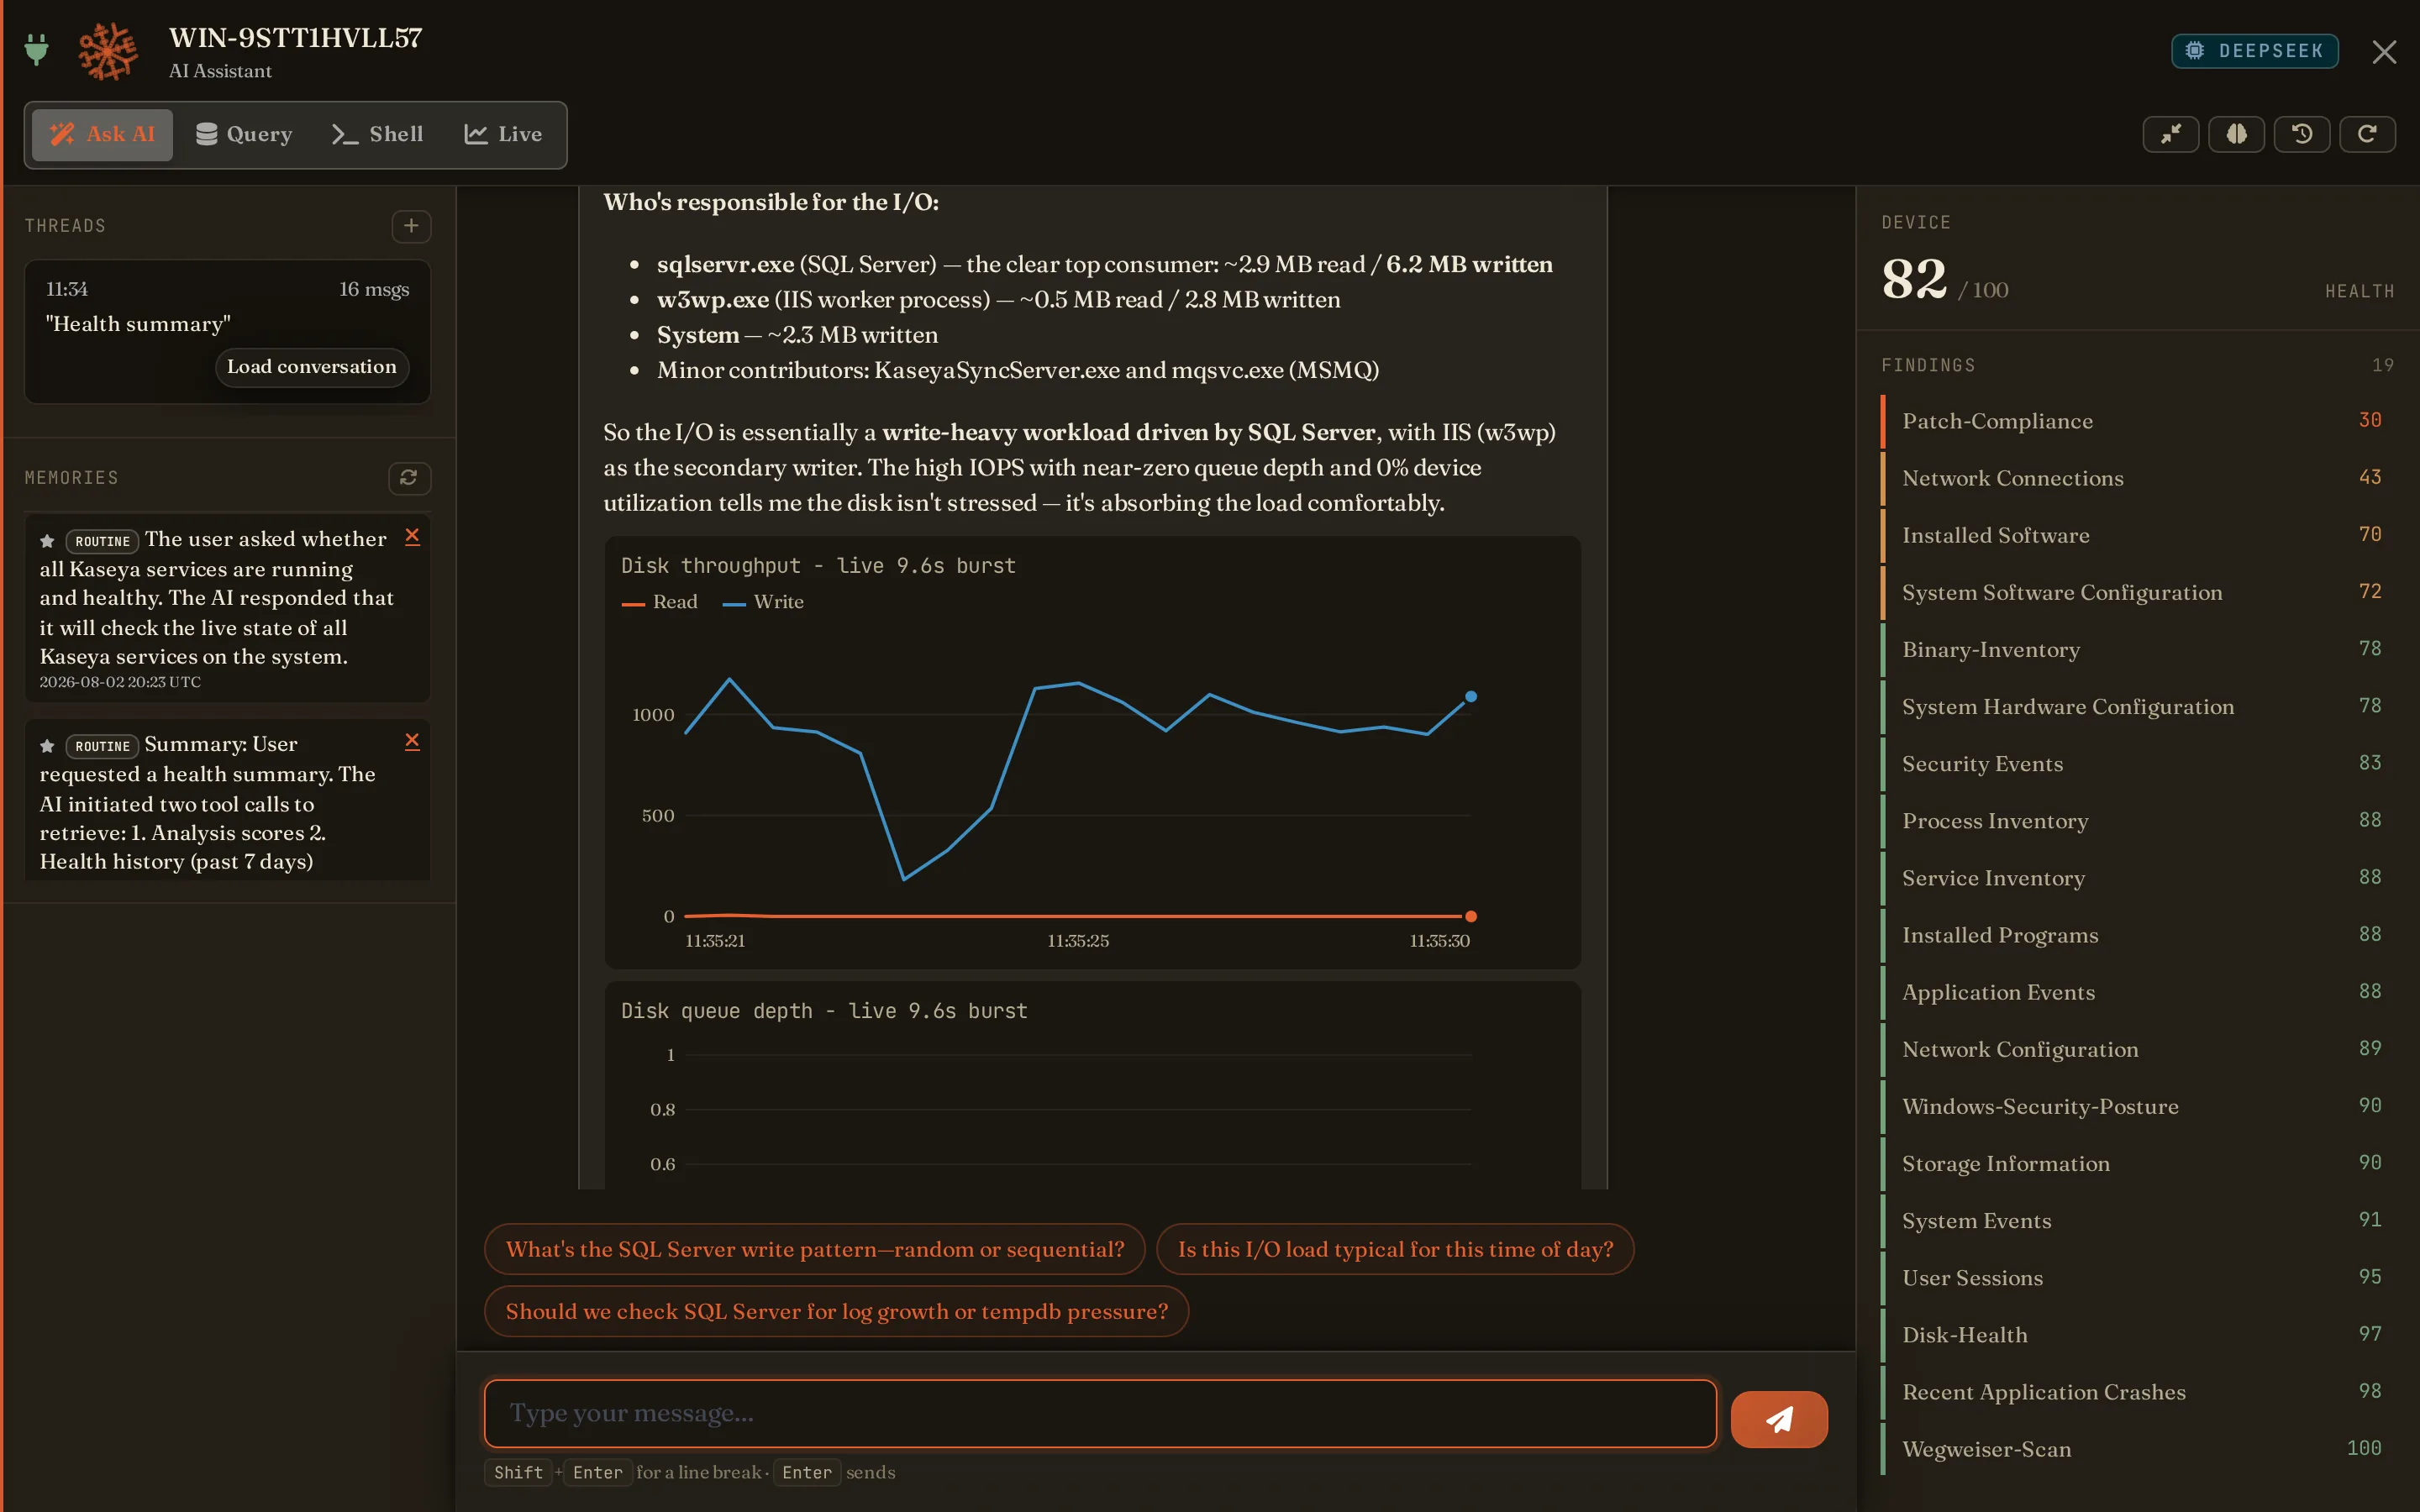
Task: Open the brain memory icon button
Action: tap(2236, 134)
